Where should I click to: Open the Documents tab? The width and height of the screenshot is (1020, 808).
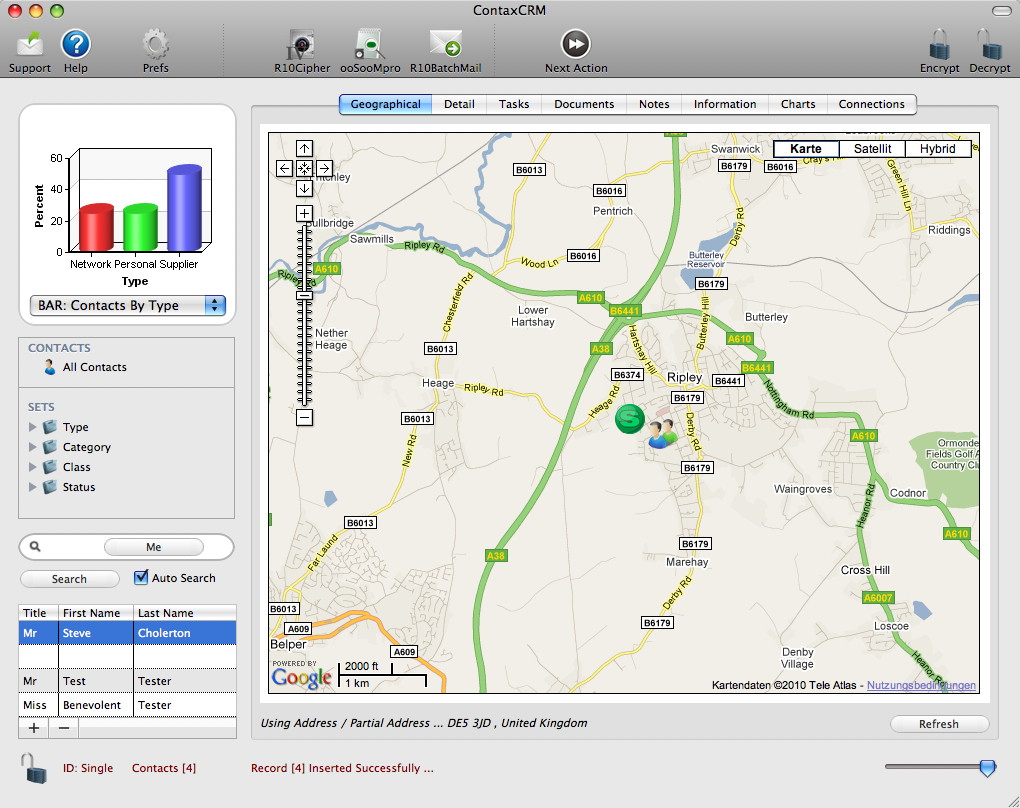[584, 104]
